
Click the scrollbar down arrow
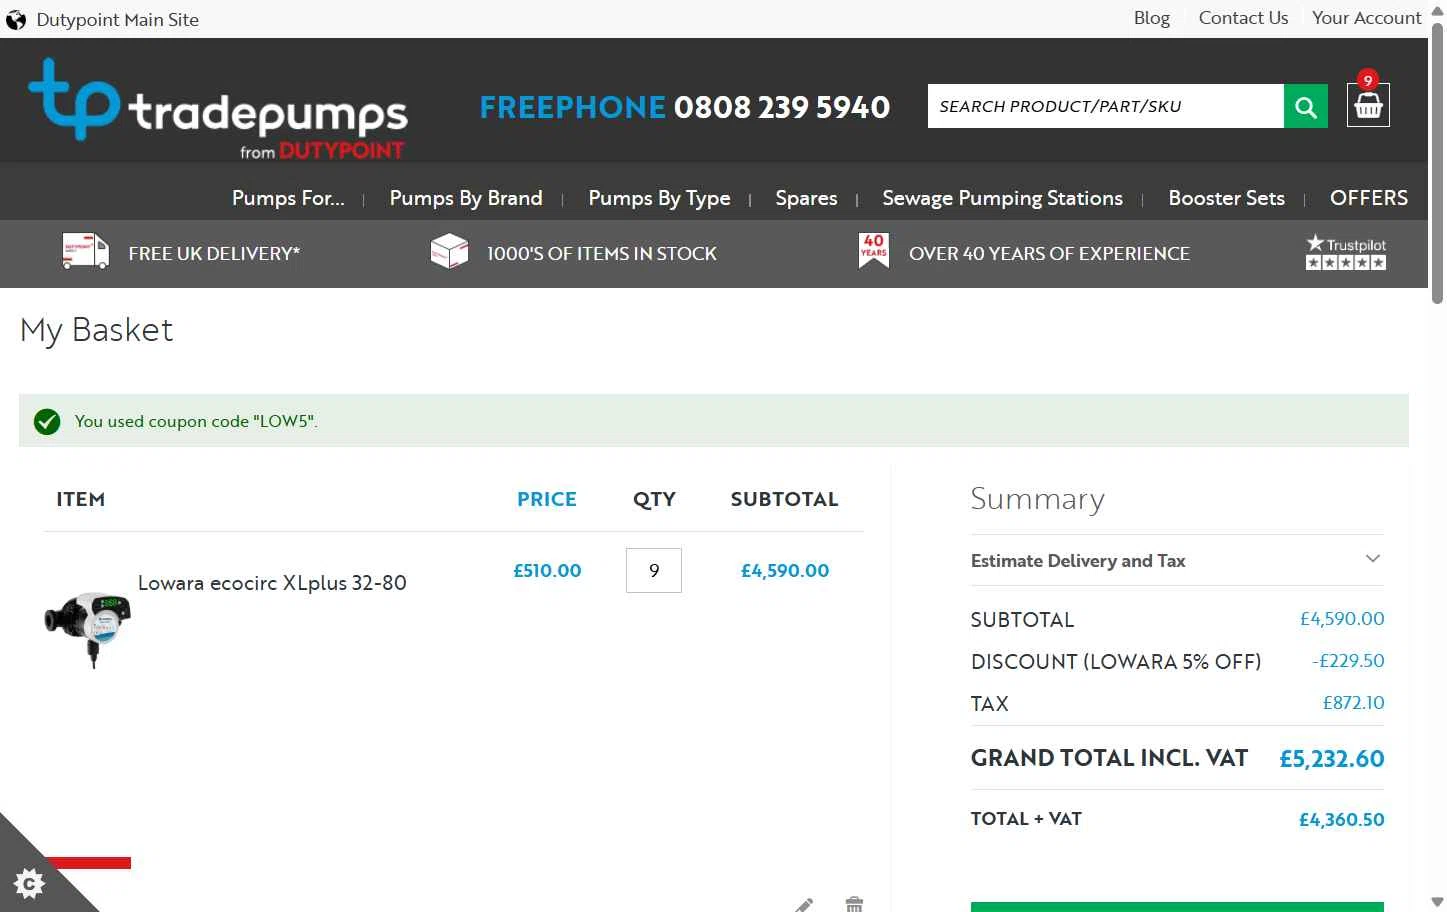point(1437,902)
